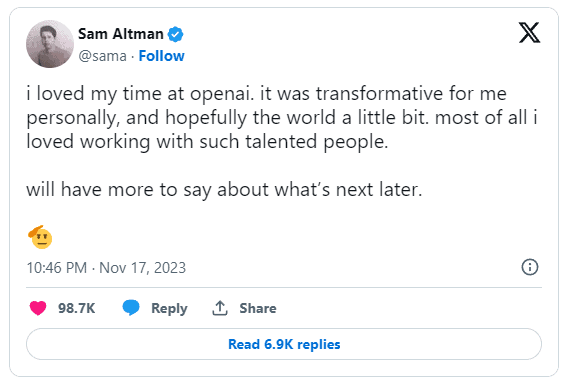Open the Sam Altman display name
Viewport: 566px width, 381px height.
point(121,34)
